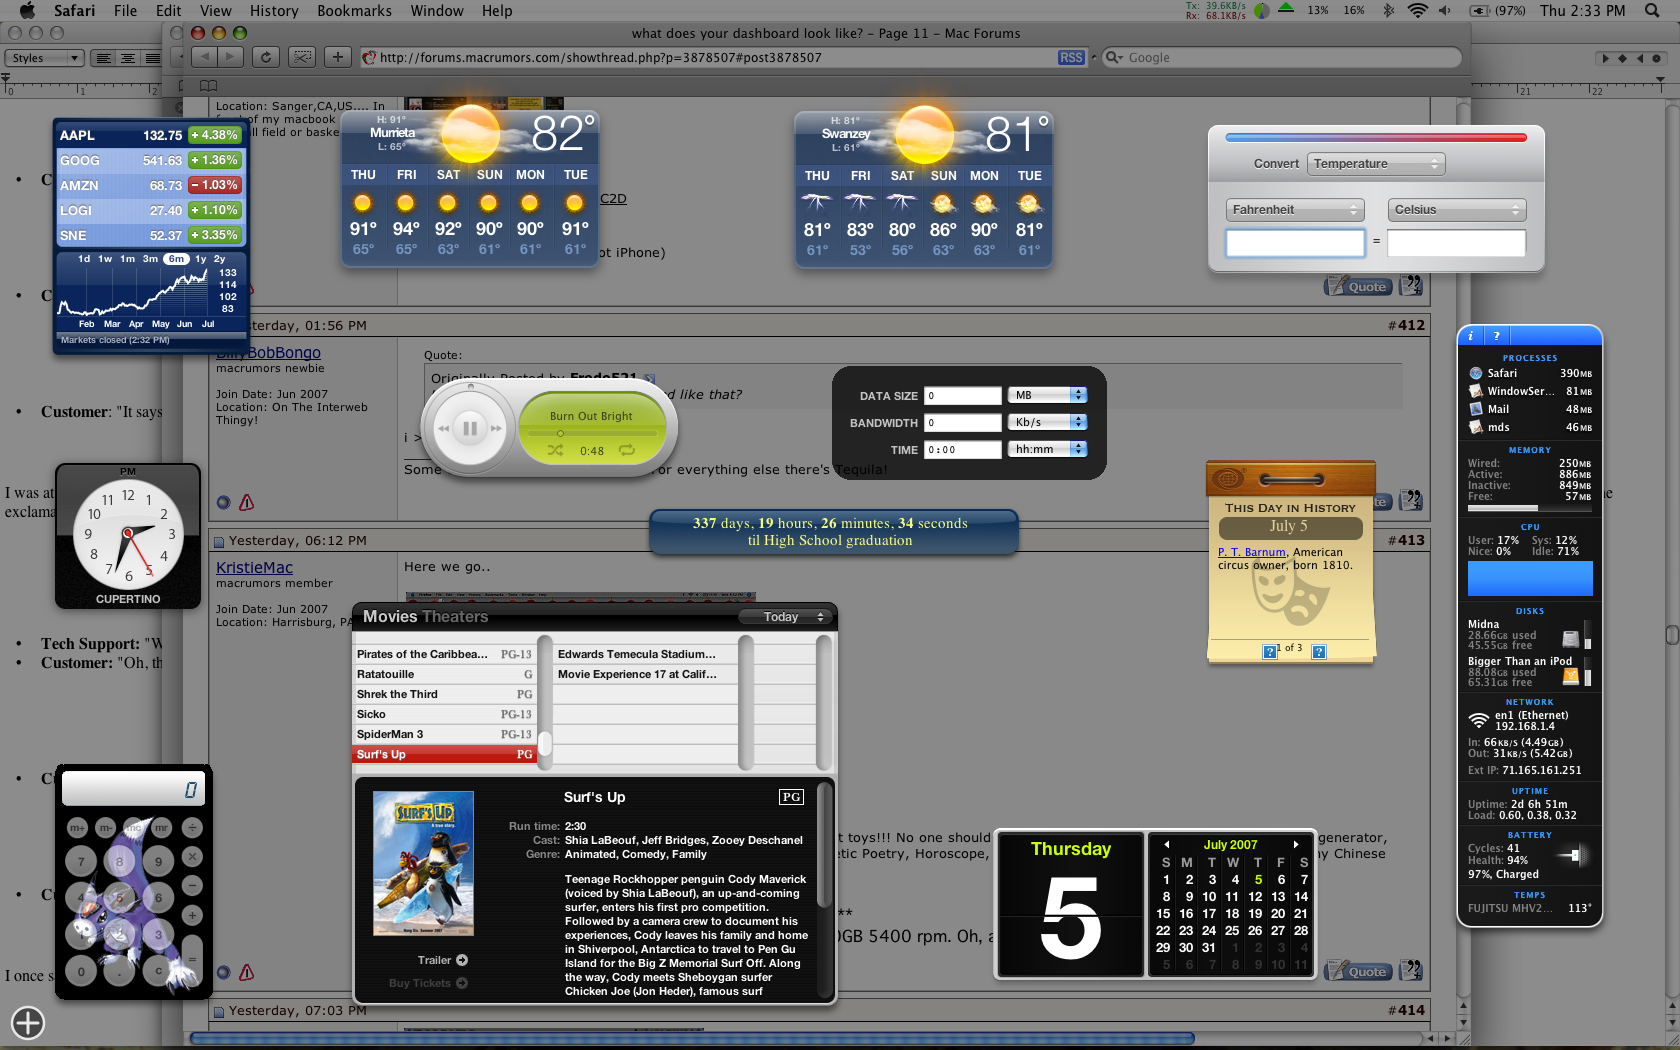Click the Trailer button for Surf's Up
The image size is (1680, 1050).
tap(443, 960)
